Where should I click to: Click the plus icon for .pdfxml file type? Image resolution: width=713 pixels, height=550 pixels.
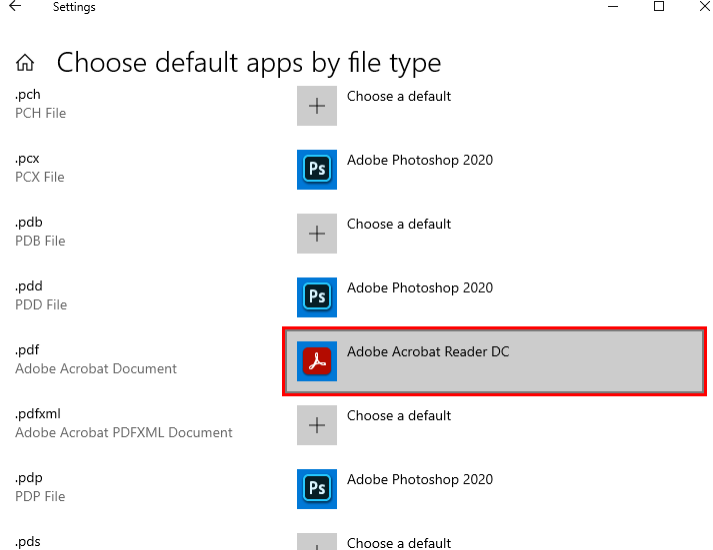coord(317,425)
